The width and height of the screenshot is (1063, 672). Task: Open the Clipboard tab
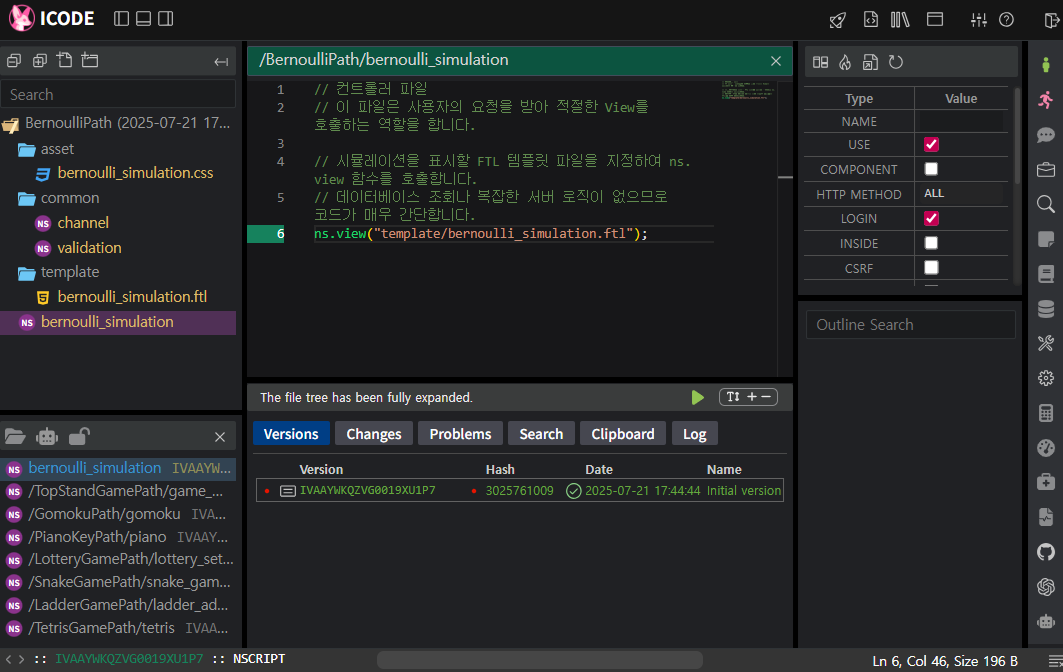coord(622,434)
